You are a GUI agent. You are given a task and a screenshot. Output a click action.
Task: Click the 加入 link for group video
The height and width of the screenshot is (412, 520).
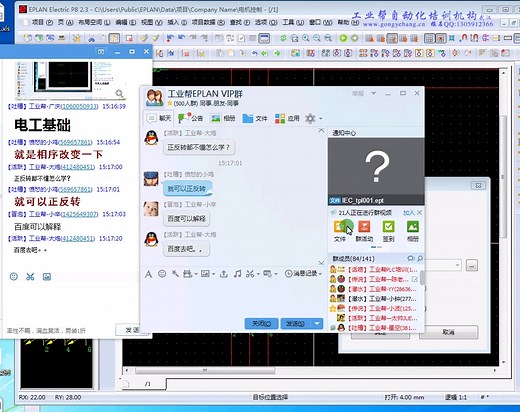(x=408, y=213)
